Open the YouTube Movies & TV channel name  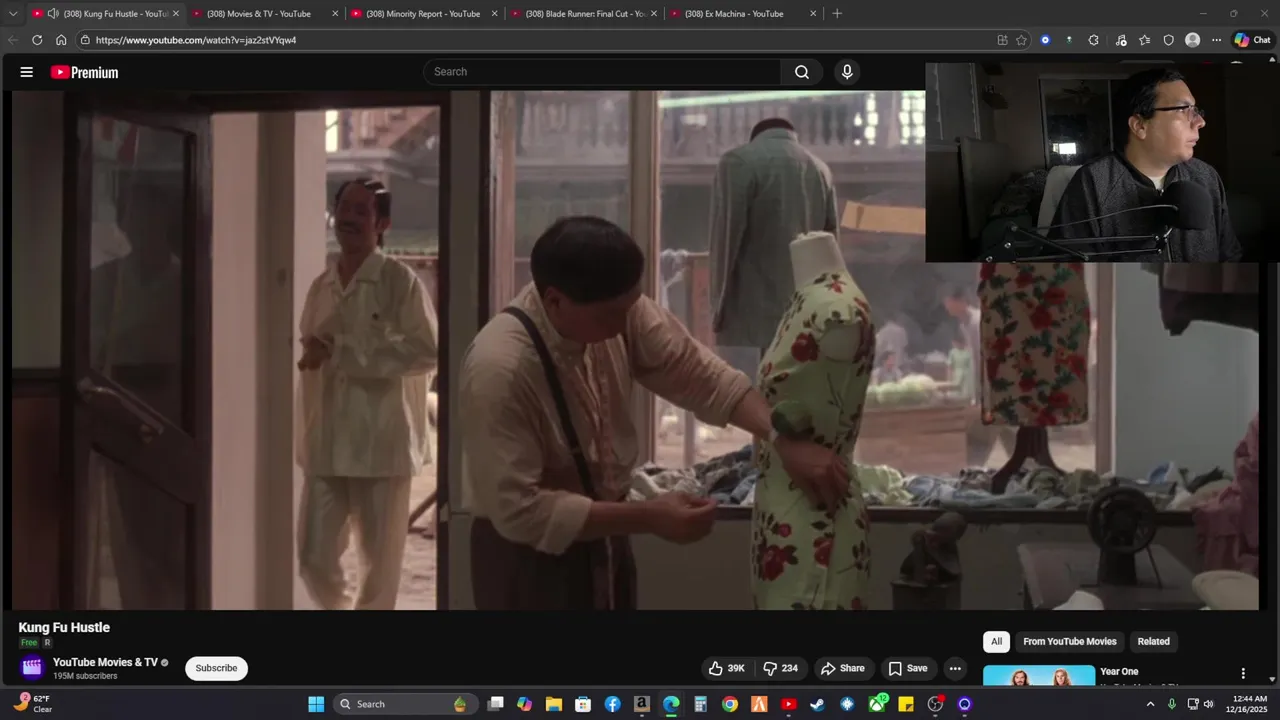click(x=105, y=662)
